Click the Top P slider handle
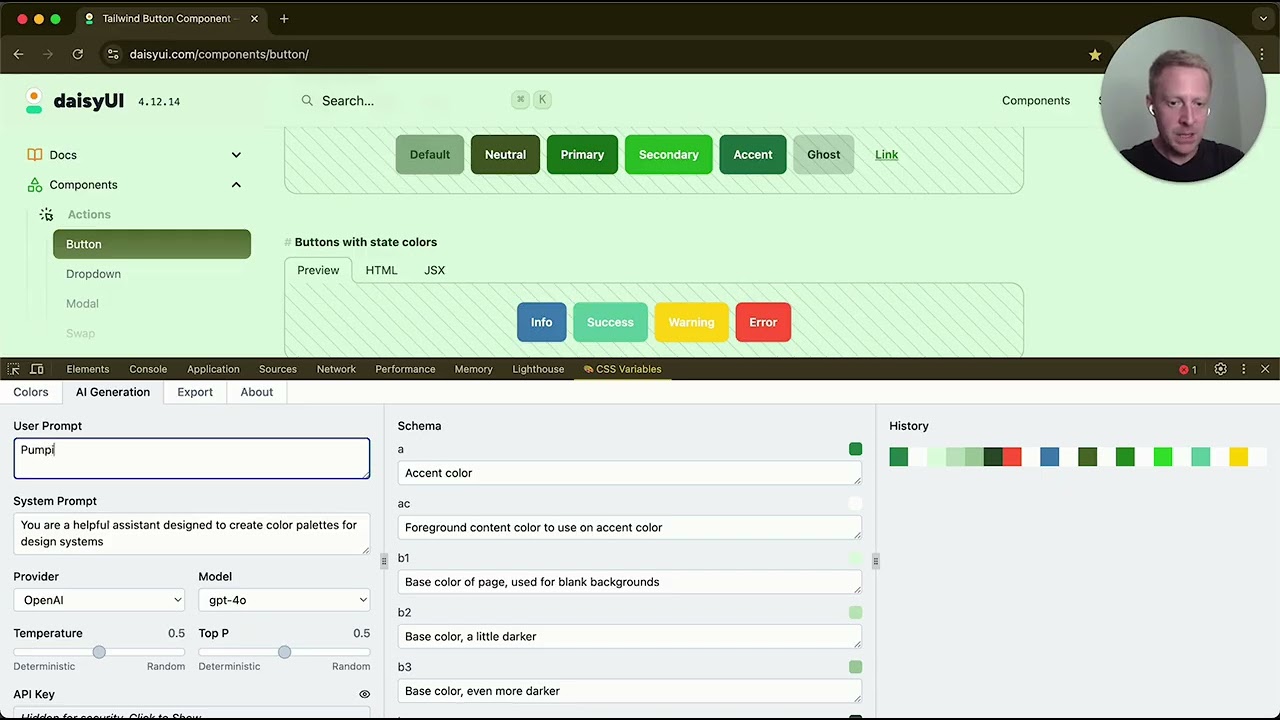The width and height of the screenshot is (1280, 720). pos(284,652)
